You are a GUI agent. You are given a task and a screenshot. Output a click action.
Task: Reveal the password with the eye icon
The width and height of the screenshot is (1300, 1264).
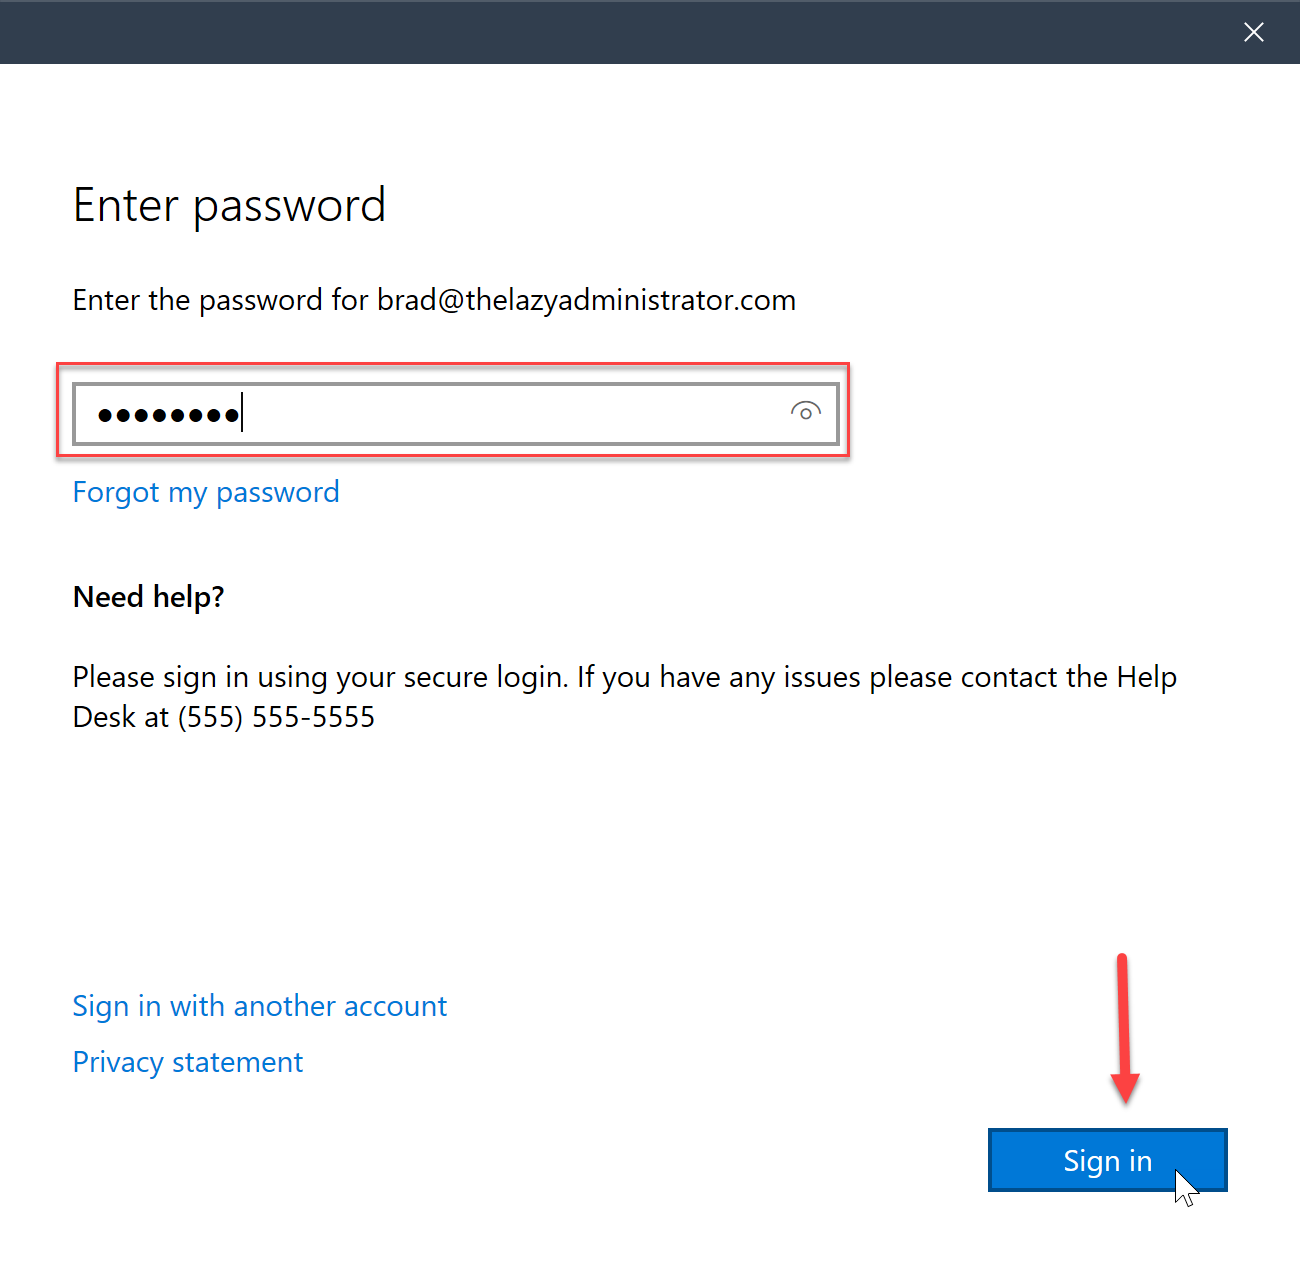pos(806,411)
